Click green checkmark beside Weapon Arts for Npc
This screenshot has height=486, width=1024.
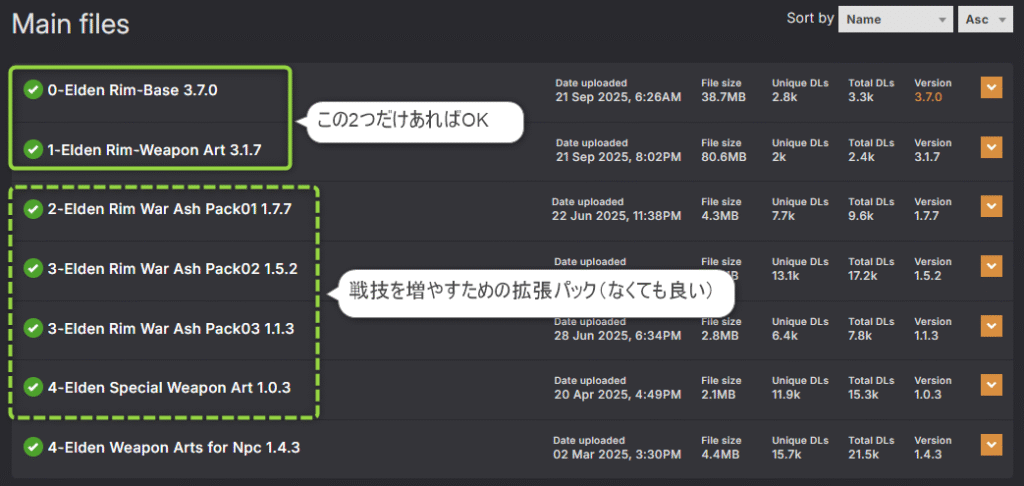(x=34, y=446)
